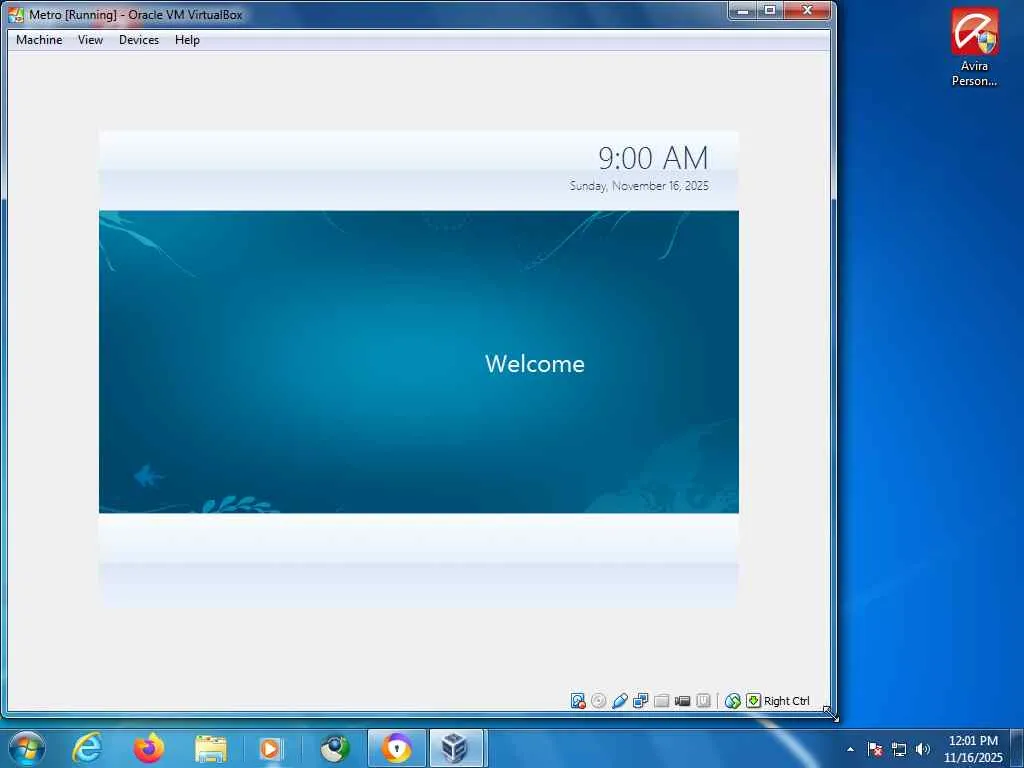Open the Machine menu
The width and height of the screenshot is (1024, 768).
(x=39, y=40)
